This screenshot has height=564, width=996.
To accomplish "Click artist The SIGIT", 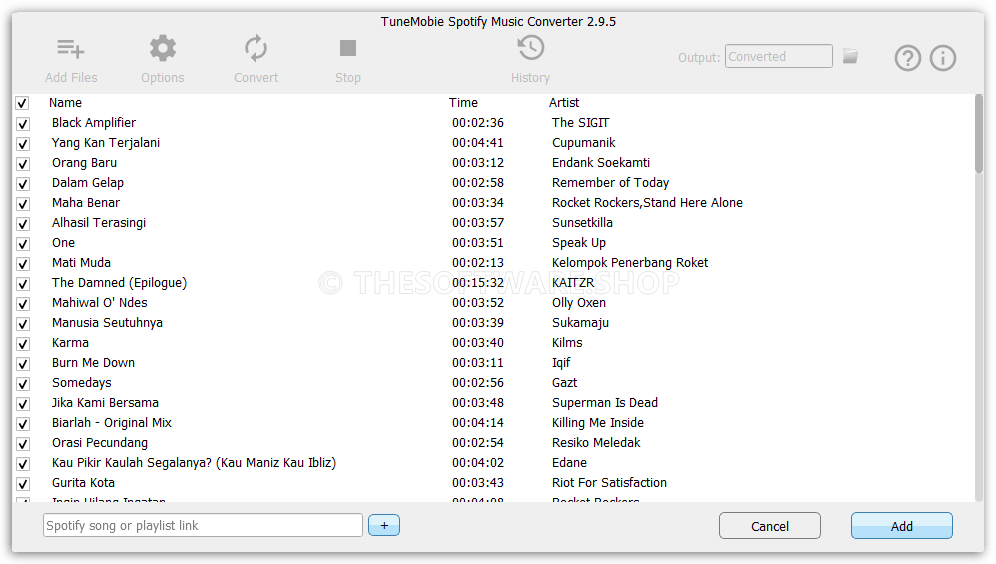I will pos(581,123).
